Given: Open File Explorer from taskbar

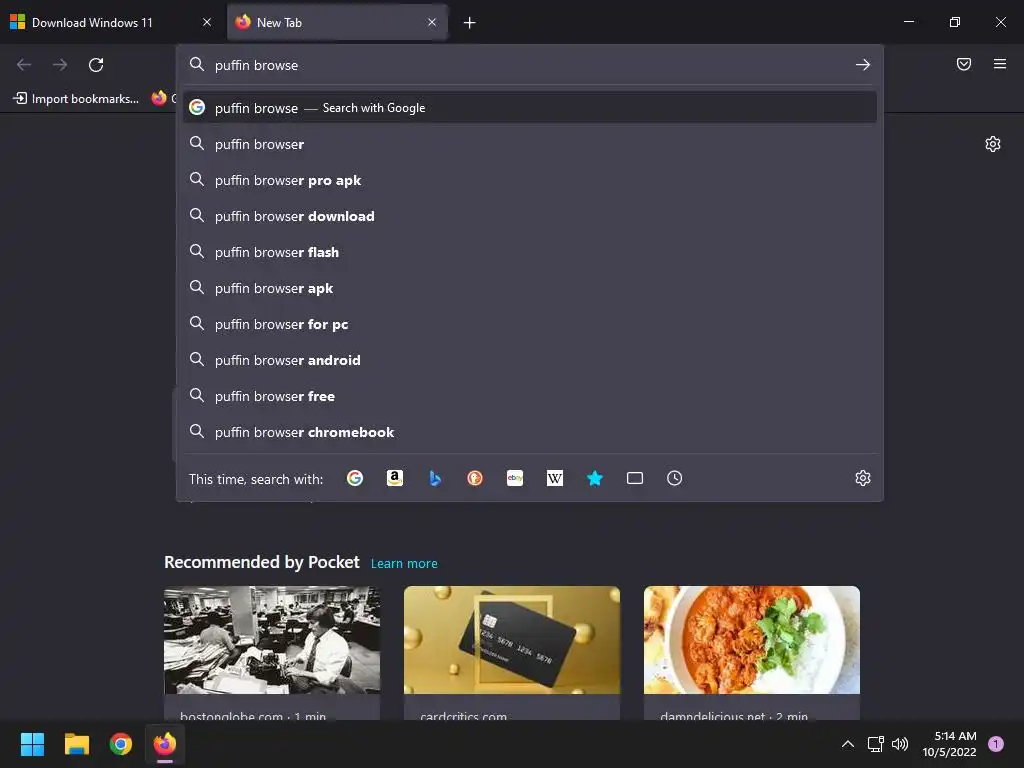Looking at the screenshot, I should pyautogui.click(x=76, y=744).
